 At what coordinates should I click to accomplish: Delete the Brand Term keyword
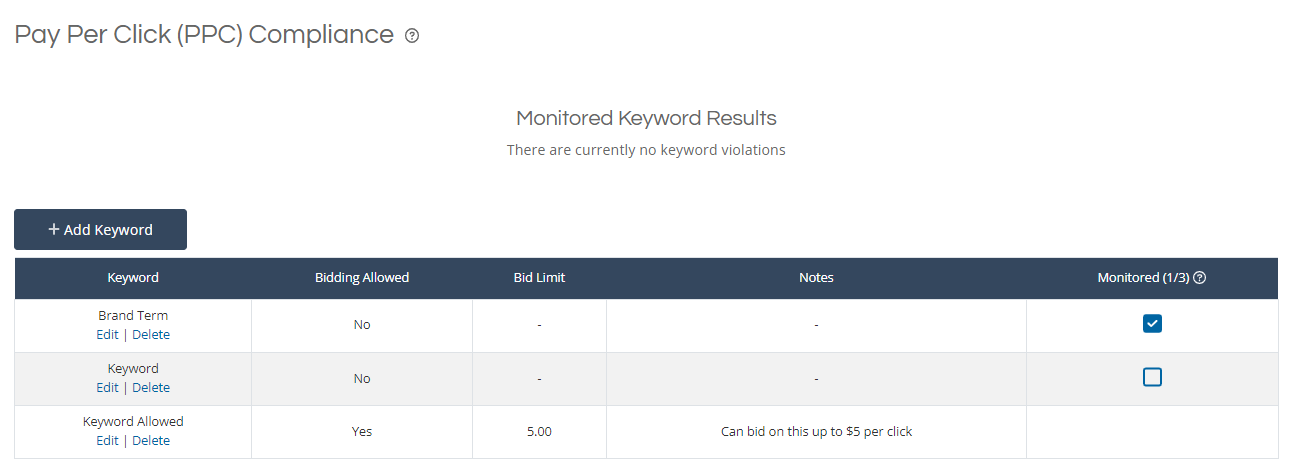click(151, 335)
